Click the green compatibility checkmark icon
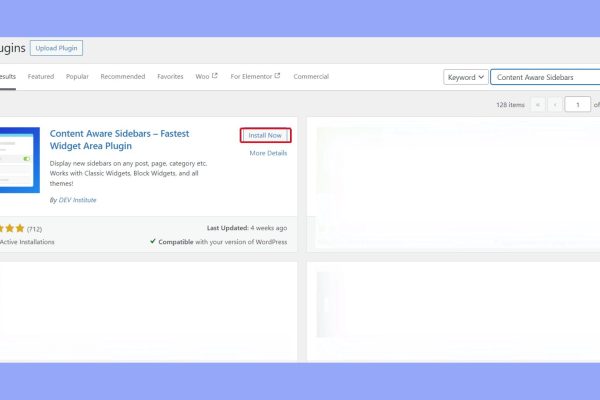600x400 pixels. 153,241
